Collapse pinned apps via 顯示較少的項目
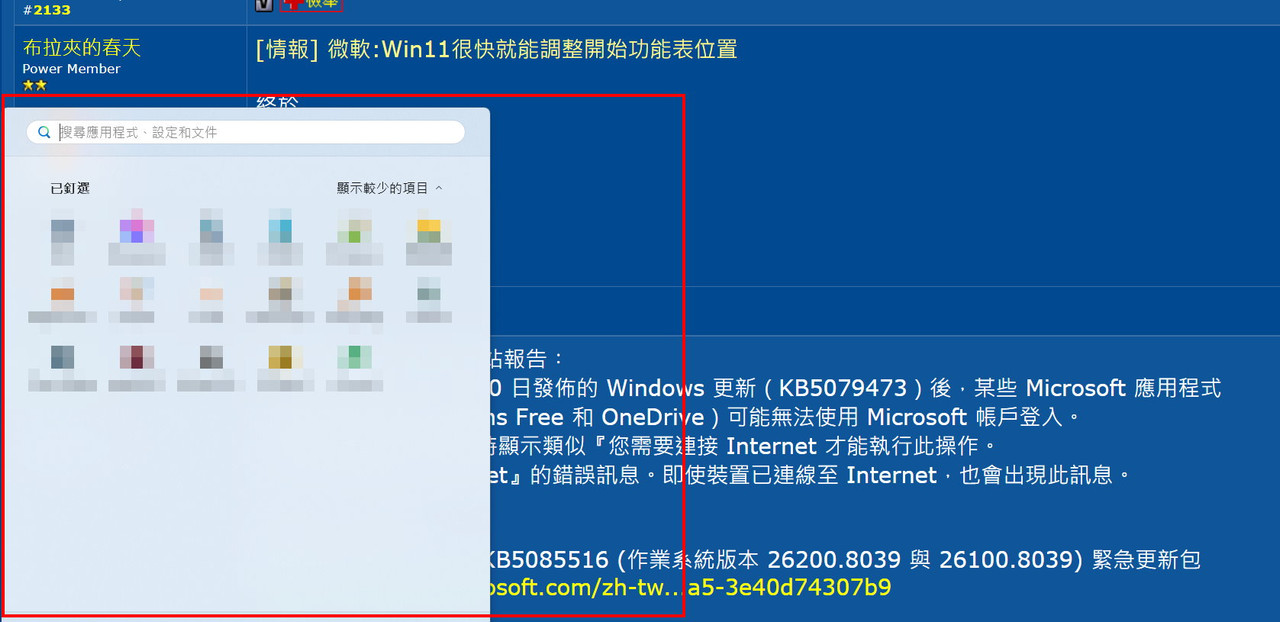1280x622 pixels. pyautogui.click(x=382, y=188)
